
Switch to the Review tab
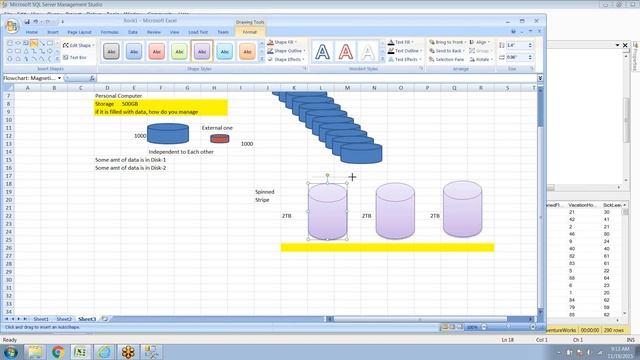point(153,32)
